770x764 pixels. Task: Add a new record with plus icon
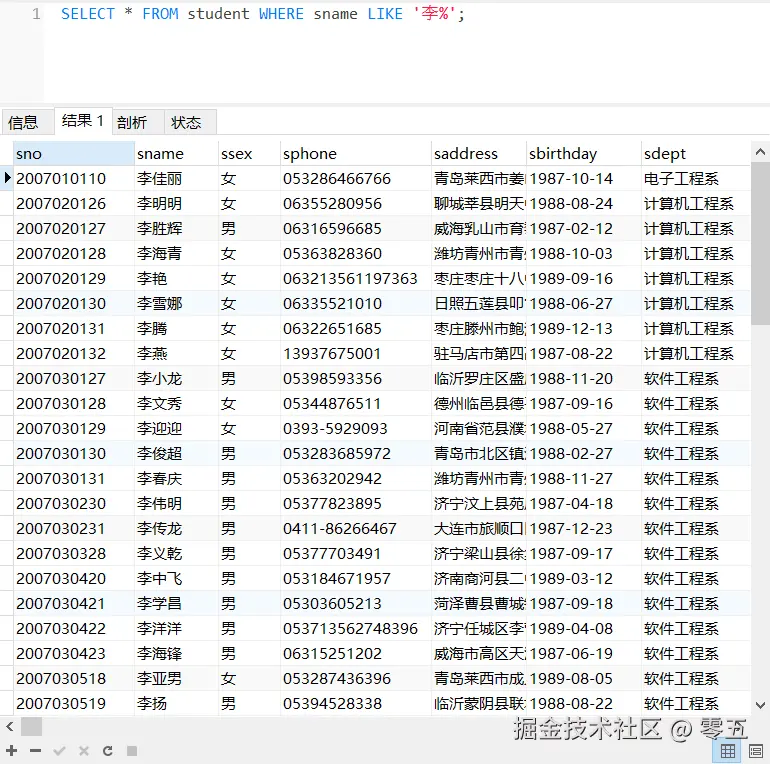[12, 750]
